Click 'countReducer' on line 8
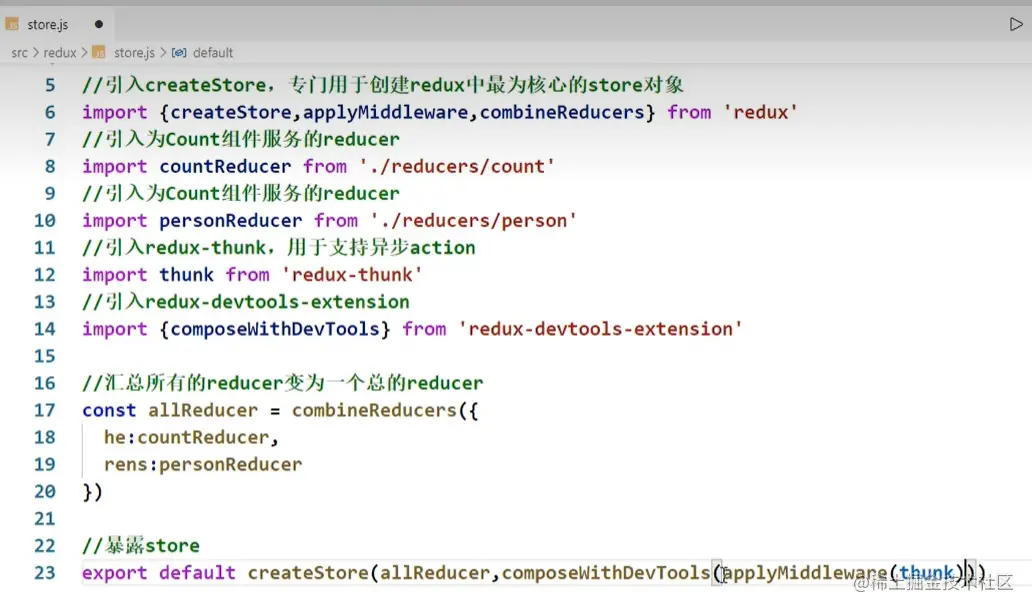This screenshot has height=611, width=1032. (225, 167)
